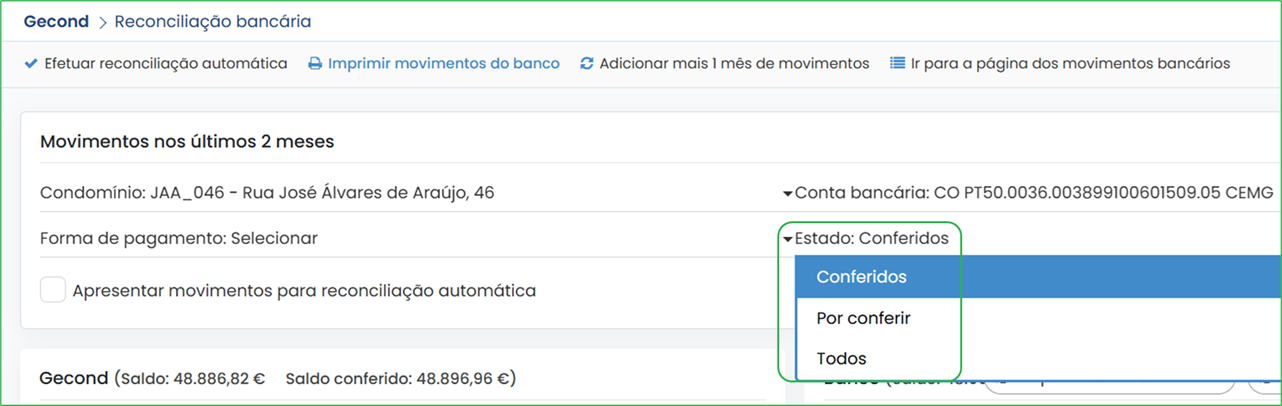Choose 'Por conferir' from the list
1282x406 pixels.
click(x=1039, y=318)
